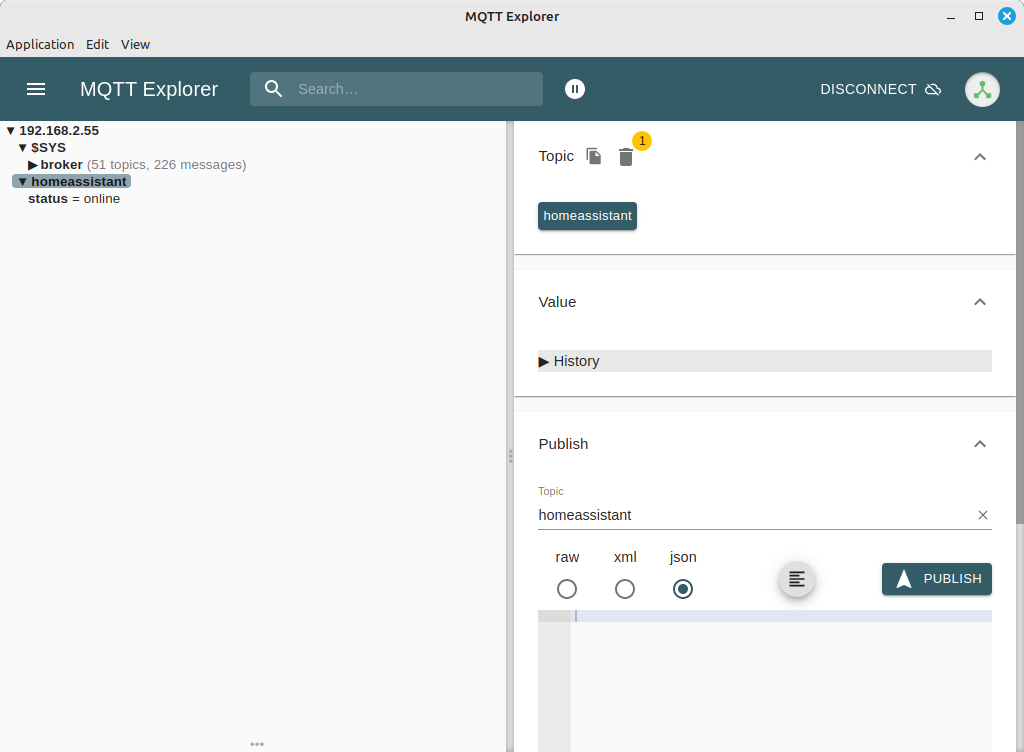The height and width of the screenshot is (752, 1024).
Task: Collapse the homeassistant tree node
Action: tap(22, 181)
